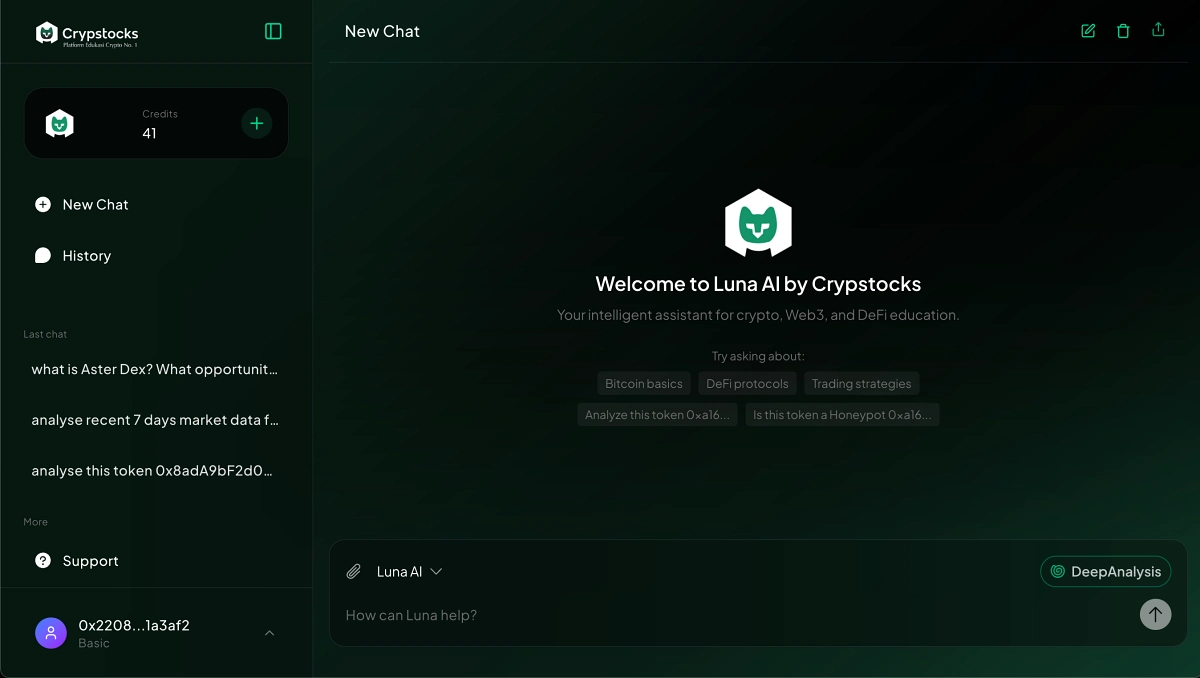Click the Bitcoin basics suggestion
Image resolution: width=1200 pixels, height=678 pixels.
click(643, 383)
